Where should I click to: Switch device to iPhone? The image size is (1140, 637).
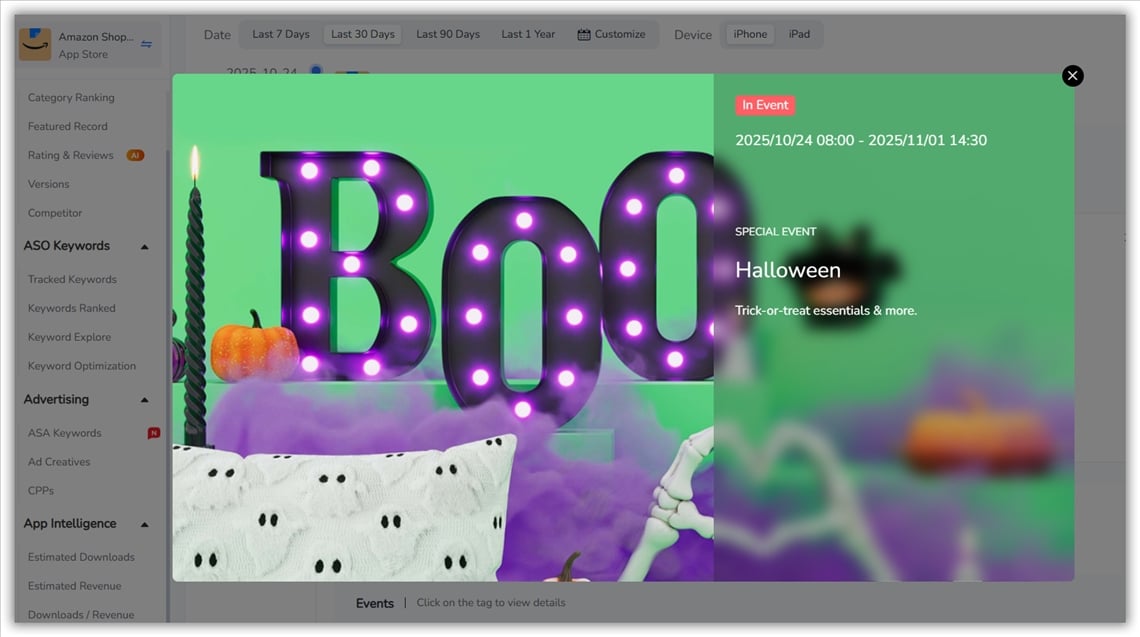[x=750, y=34]
